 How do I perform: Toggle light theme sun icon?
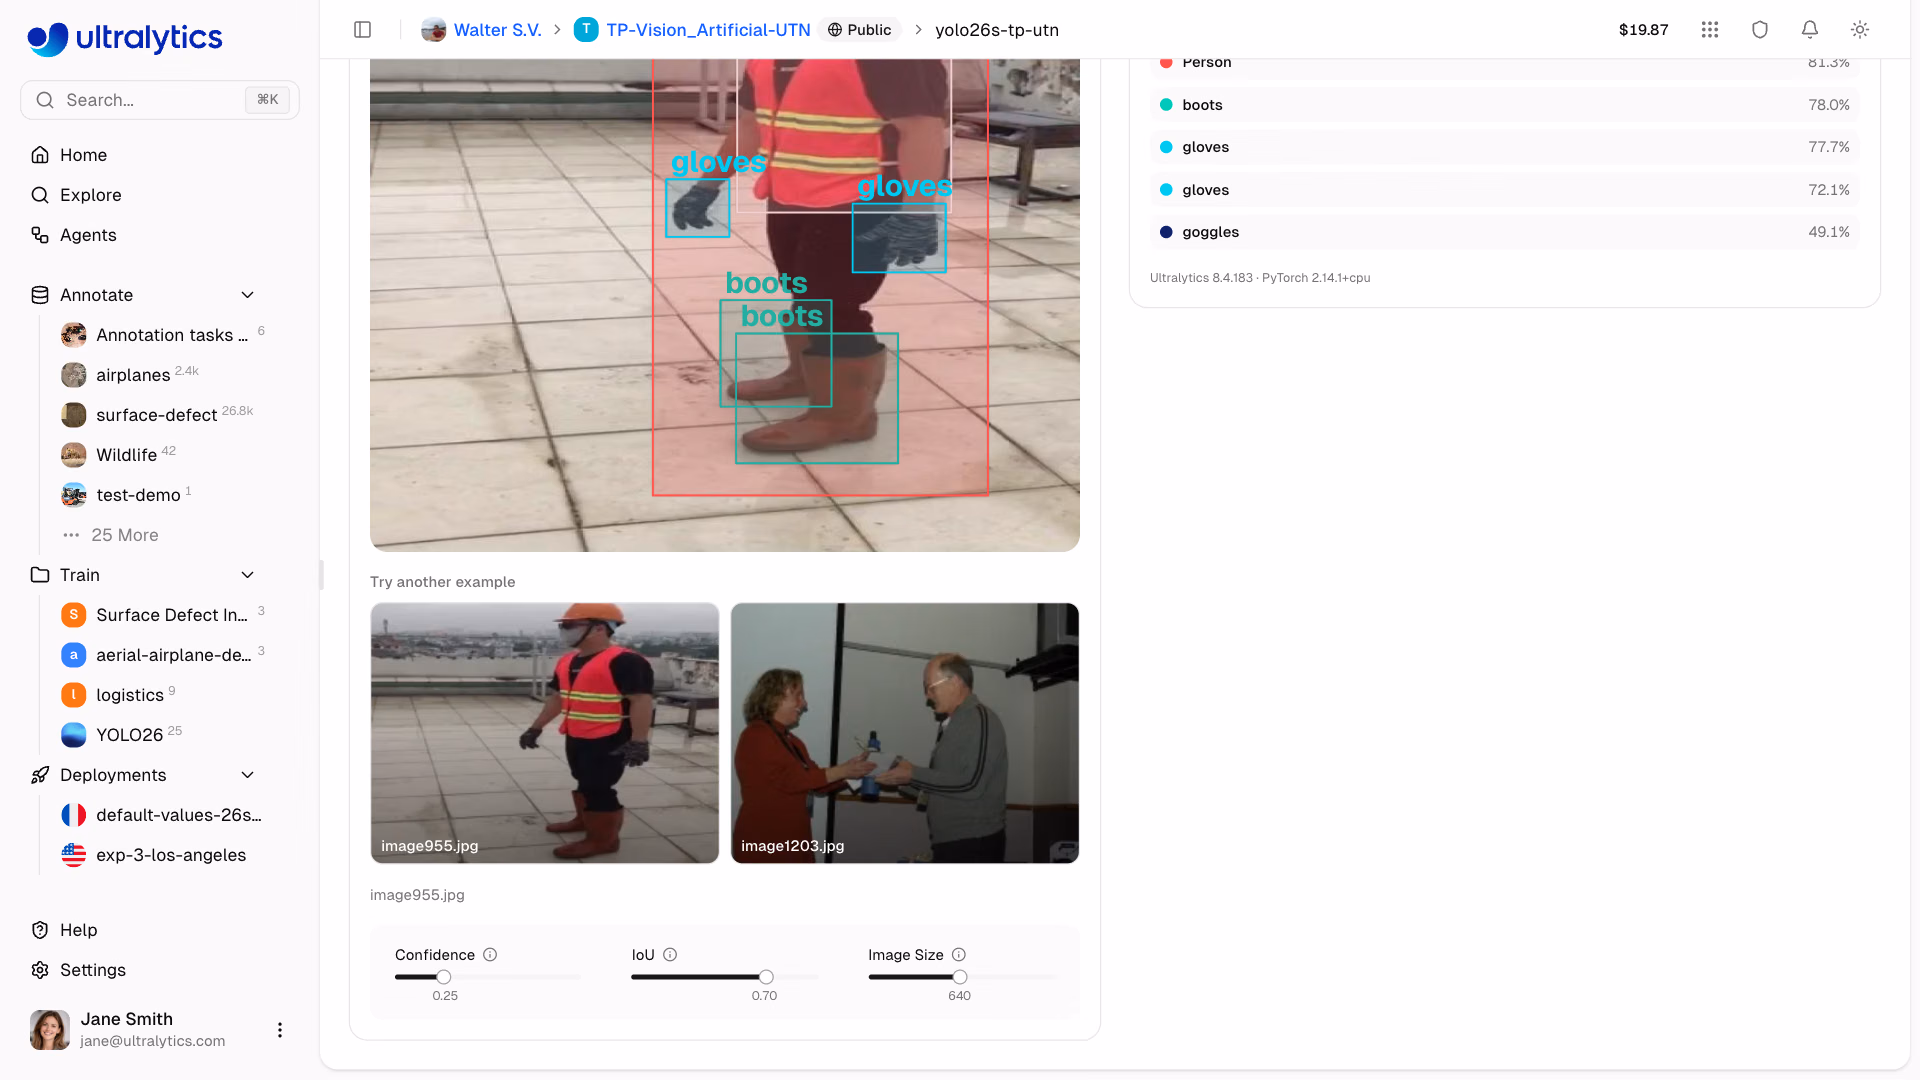coord(1860,30)
